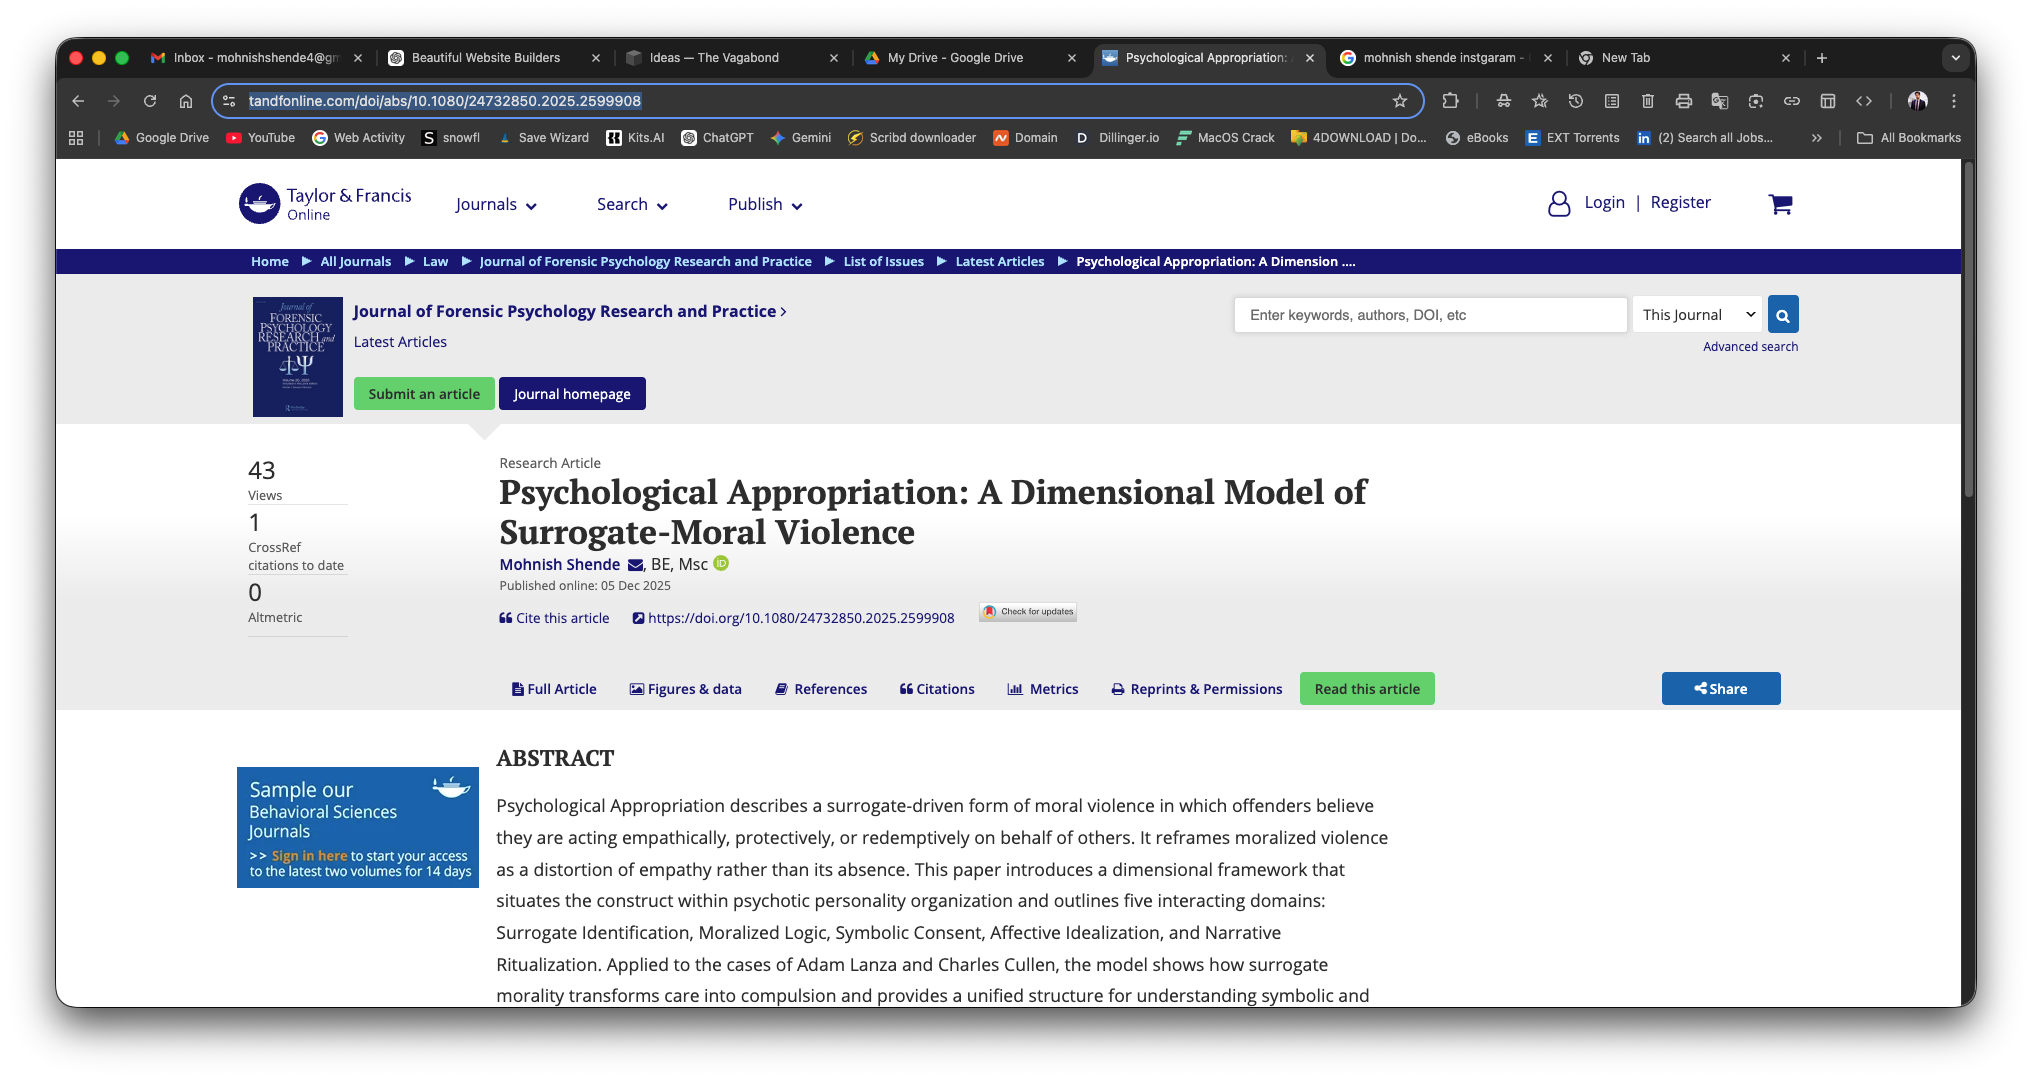Open the Advanced search link
Image resolution: width=2032 pixels, height=1081 pixels.
pos(1750,346)
